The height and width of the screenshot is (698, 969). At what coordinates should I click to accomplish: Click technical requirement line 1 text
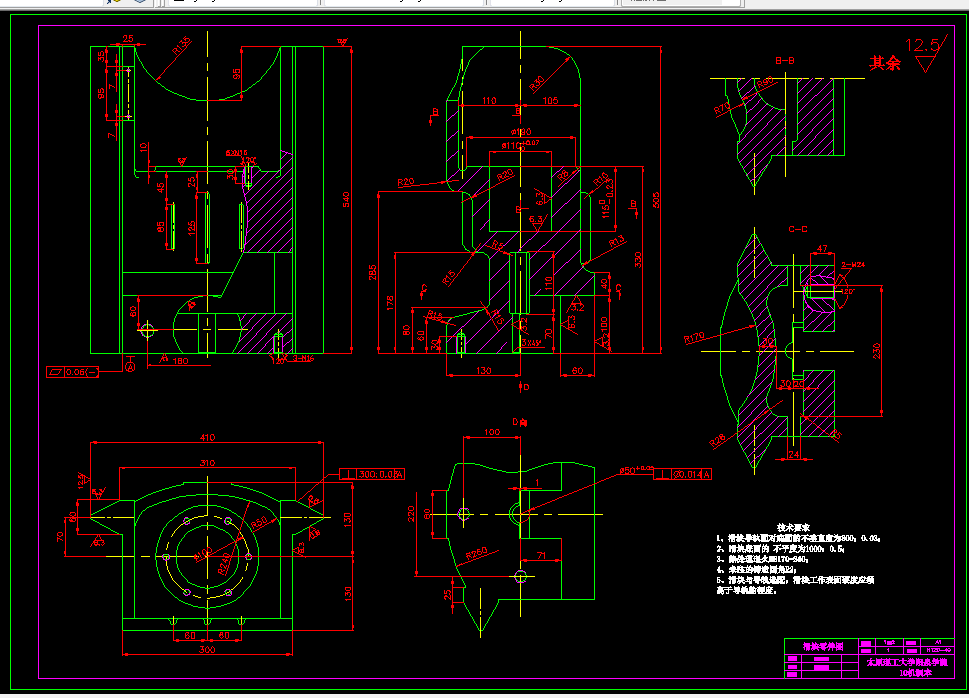[799, 538]
